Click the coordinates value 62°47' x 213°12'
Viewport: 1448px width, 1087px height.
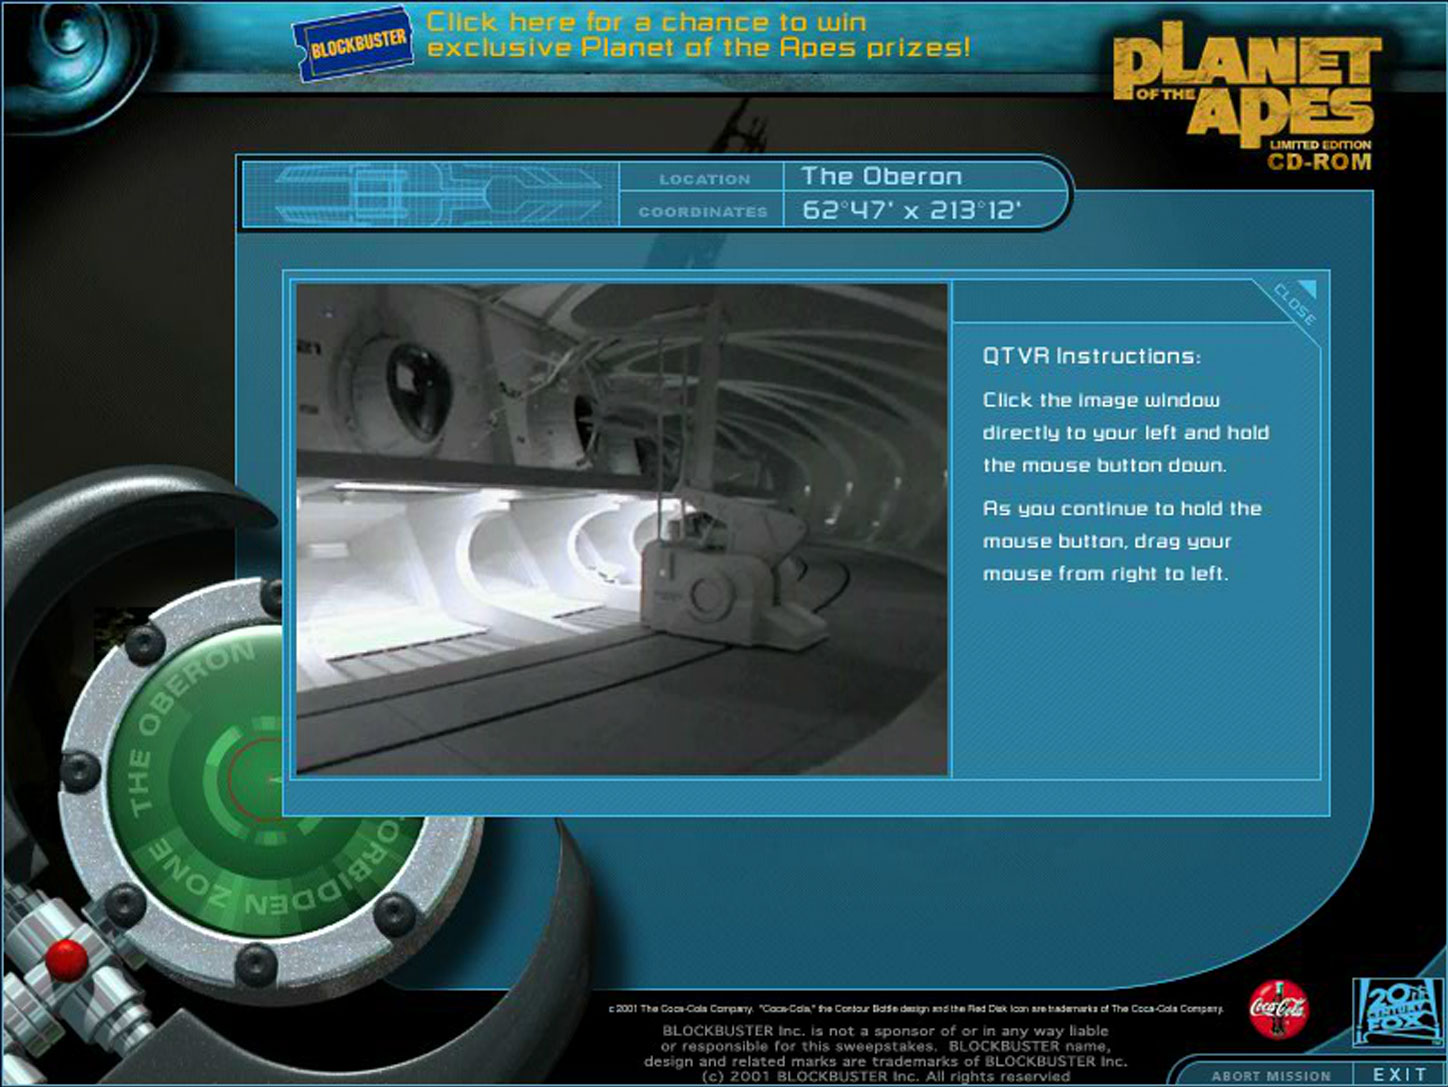click(x=911, y=210)
